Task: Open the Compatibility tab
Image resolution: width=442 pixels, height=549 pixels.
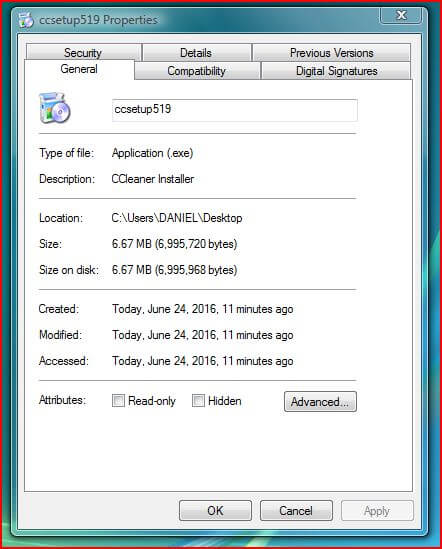Action: pyautogui.click(x=196, y=71)
